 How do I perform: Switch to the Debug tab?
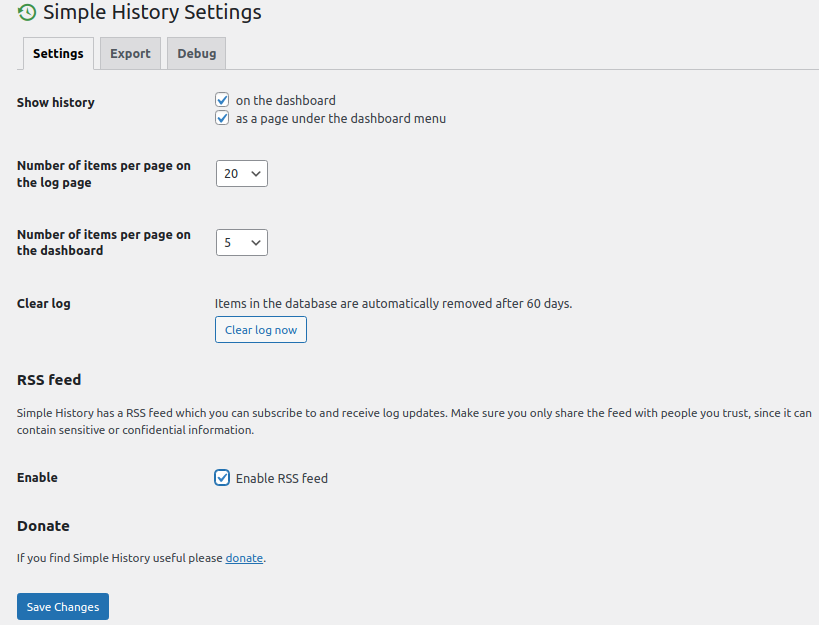click(196, 53)
